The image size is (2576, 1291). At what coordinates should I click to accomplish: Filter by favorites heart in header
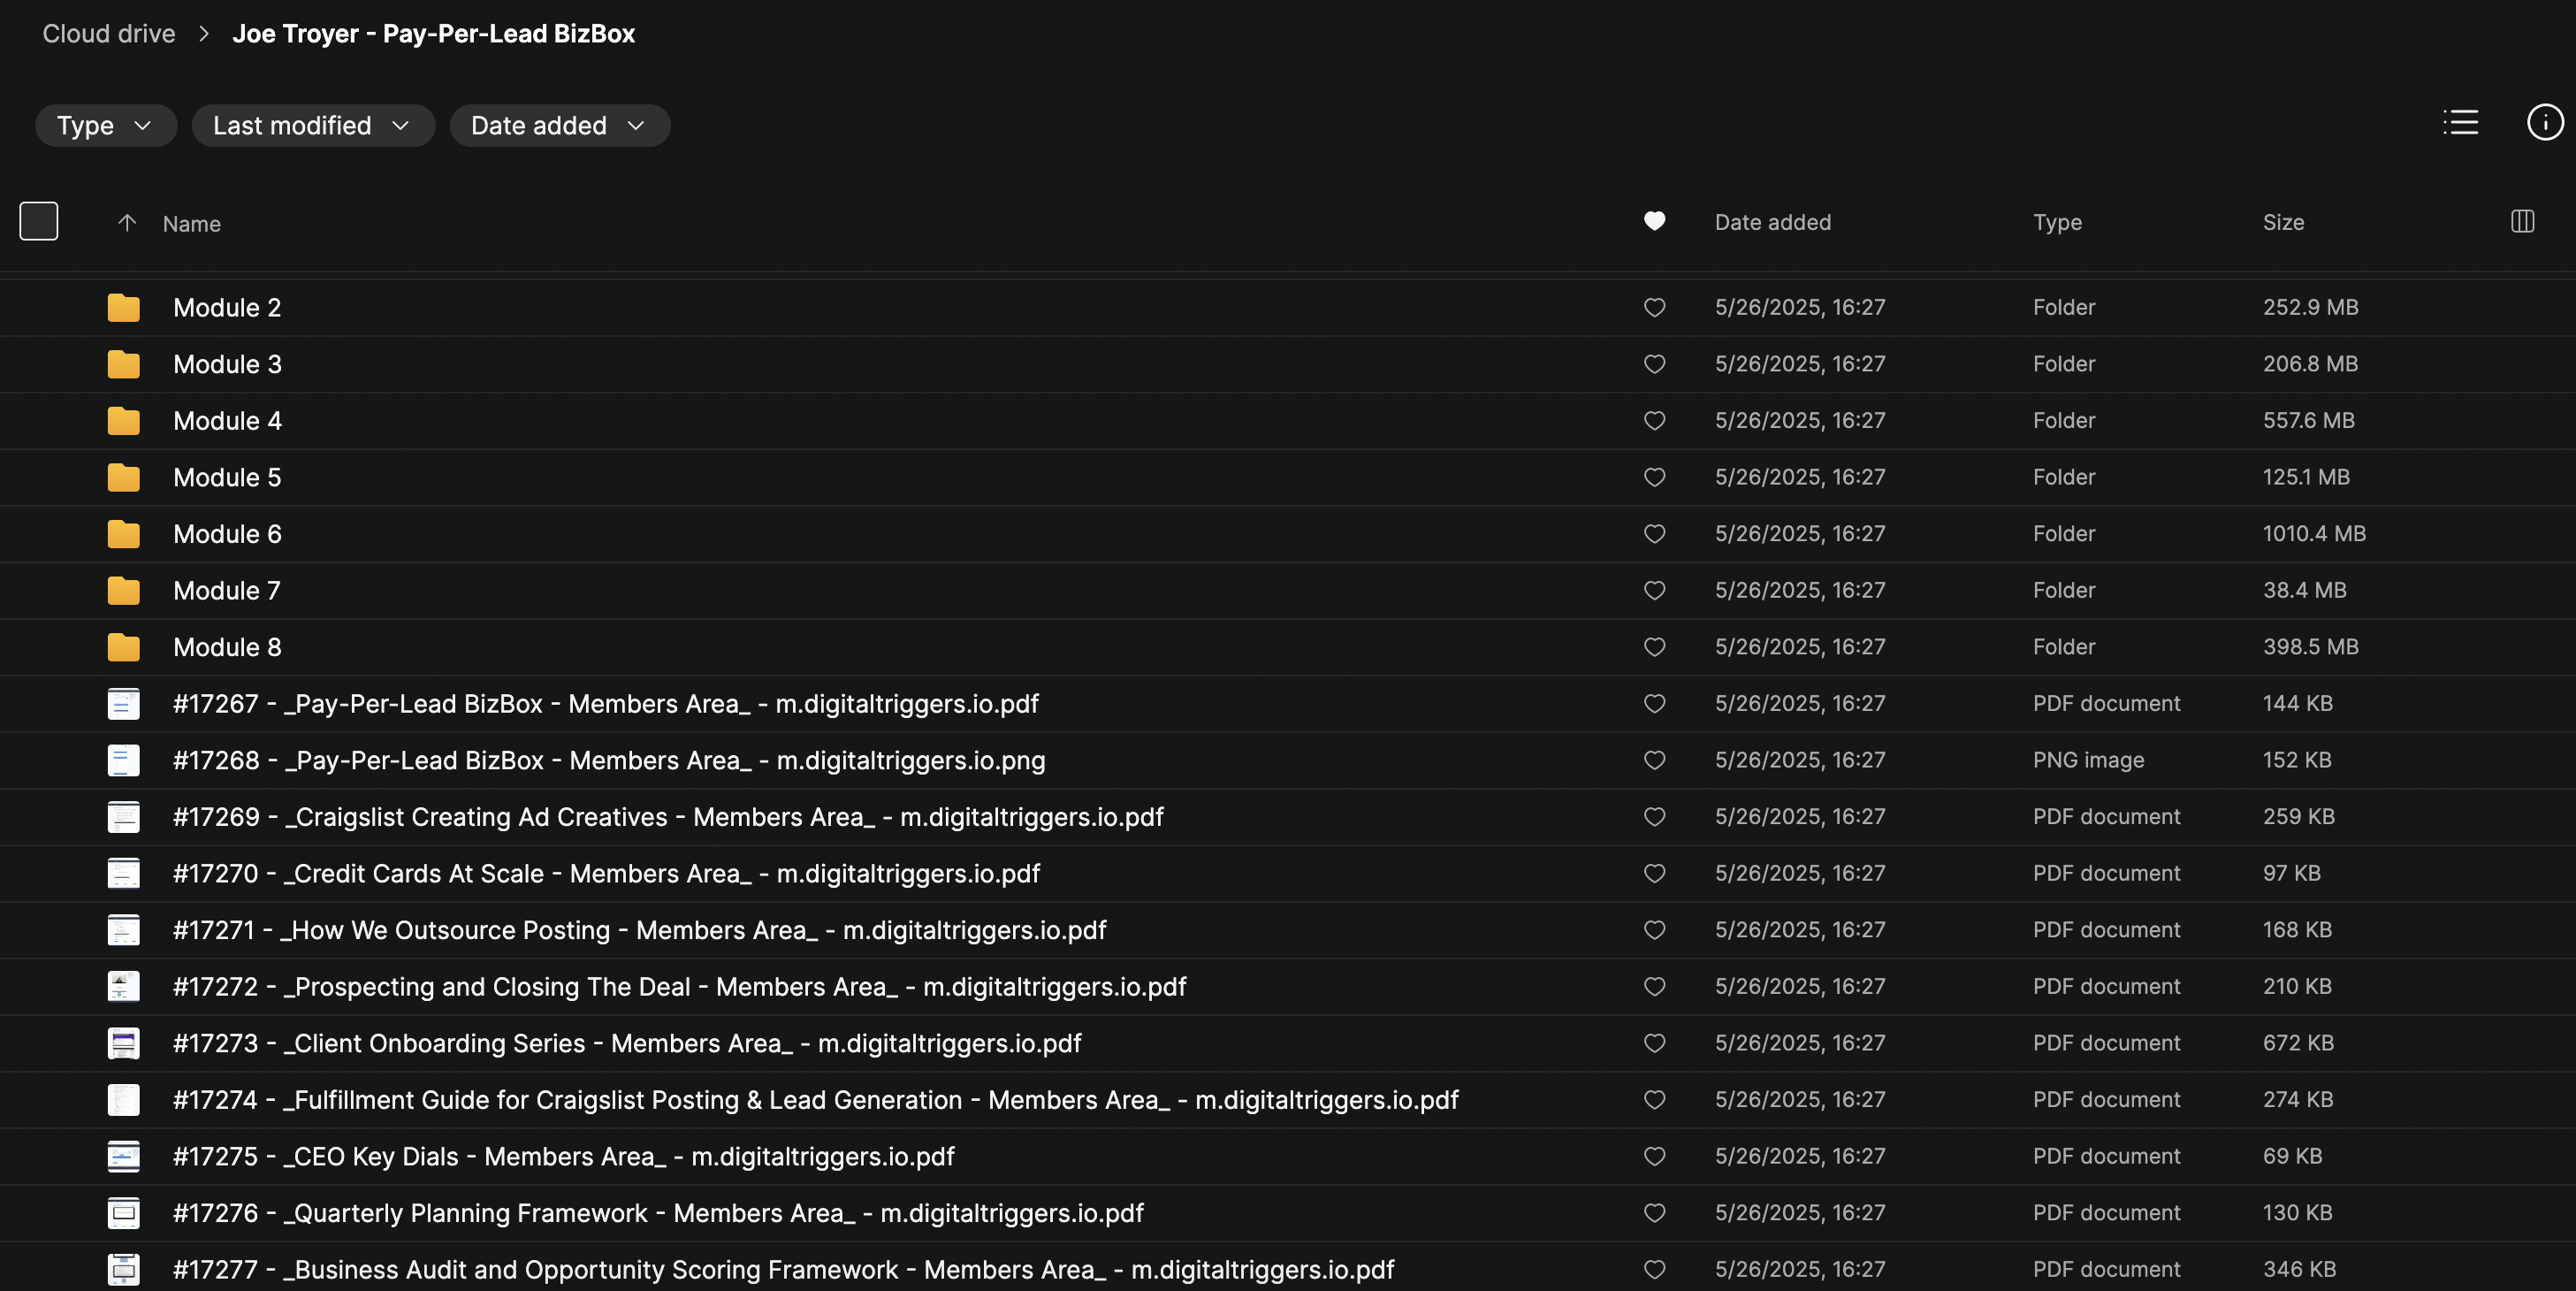1654,221
